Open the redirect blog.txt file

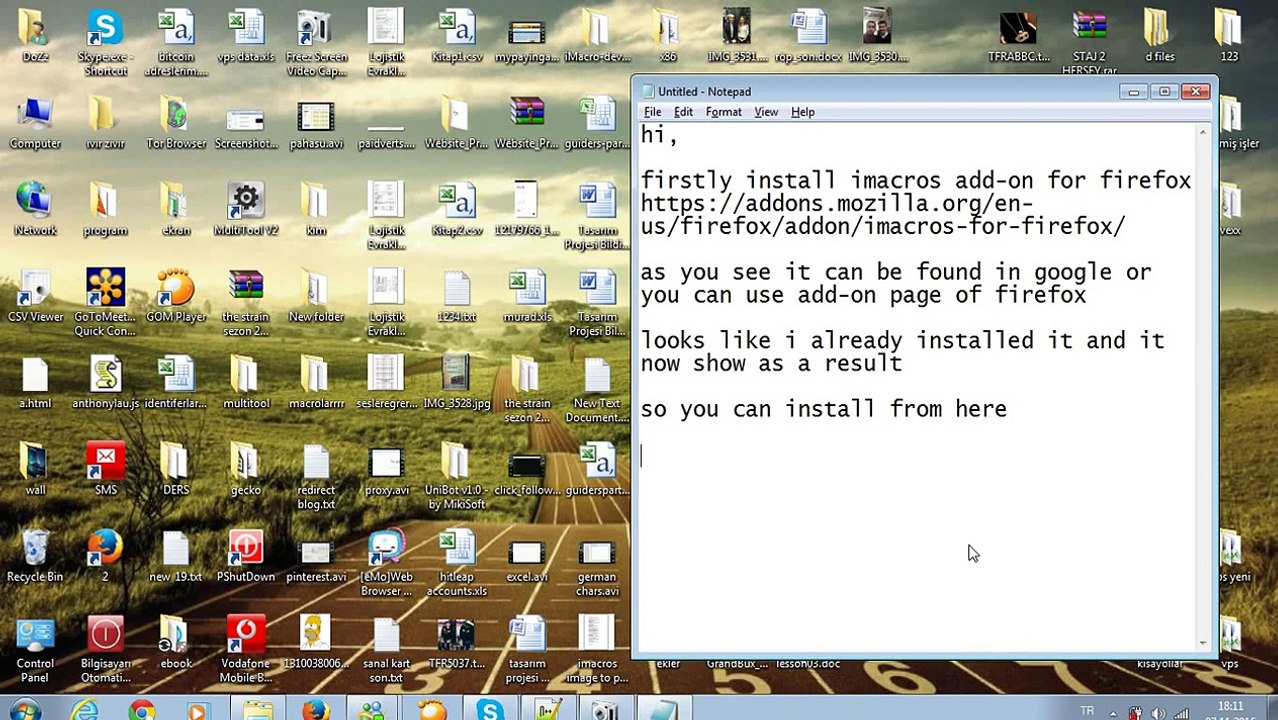tap(316, 476)
